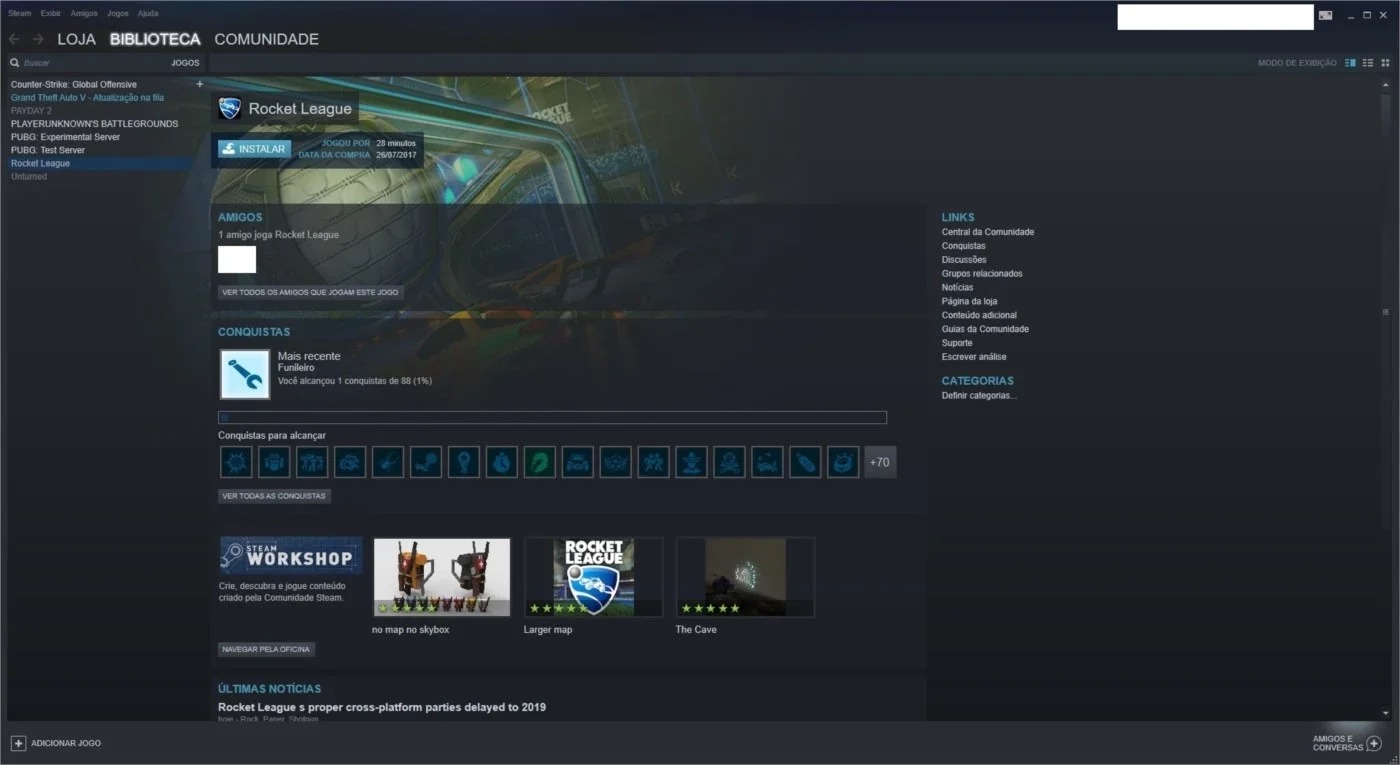
Task: Open Central da Comunidade link
Action: (988, 232)
